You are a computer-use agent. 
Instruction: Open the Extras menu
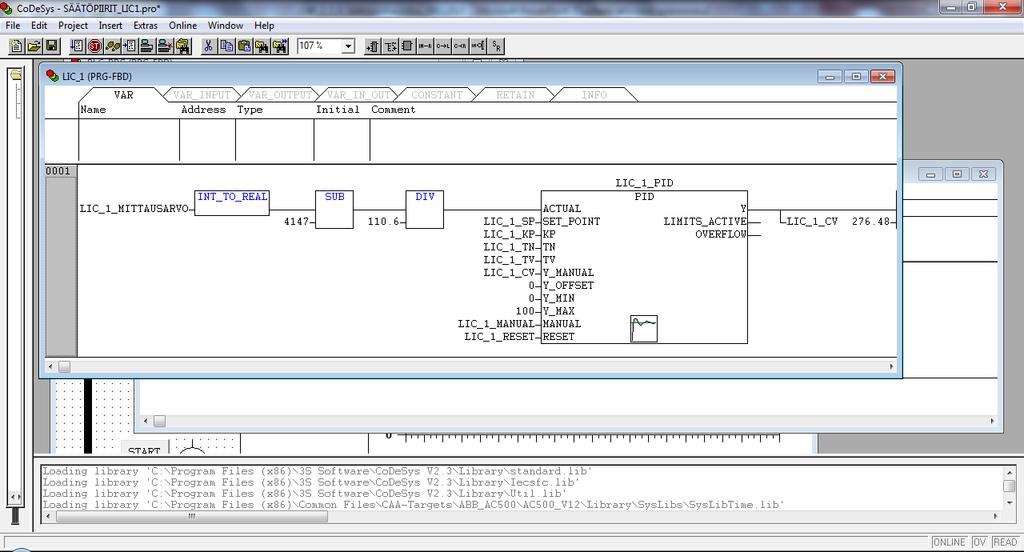point(146,25)
